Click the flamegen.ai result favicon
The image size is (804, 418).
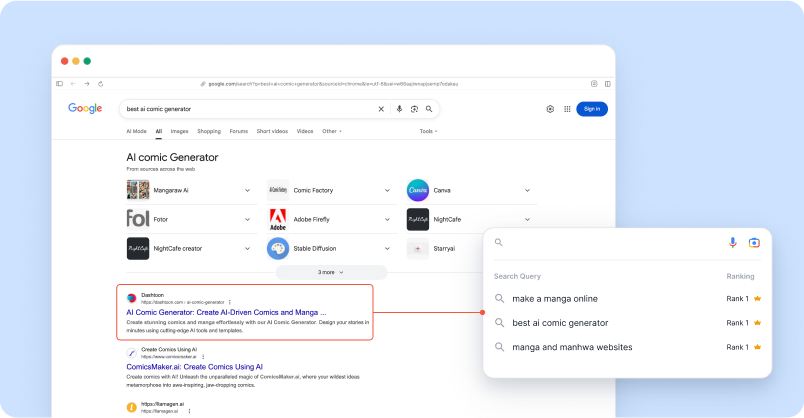[132, 407]
